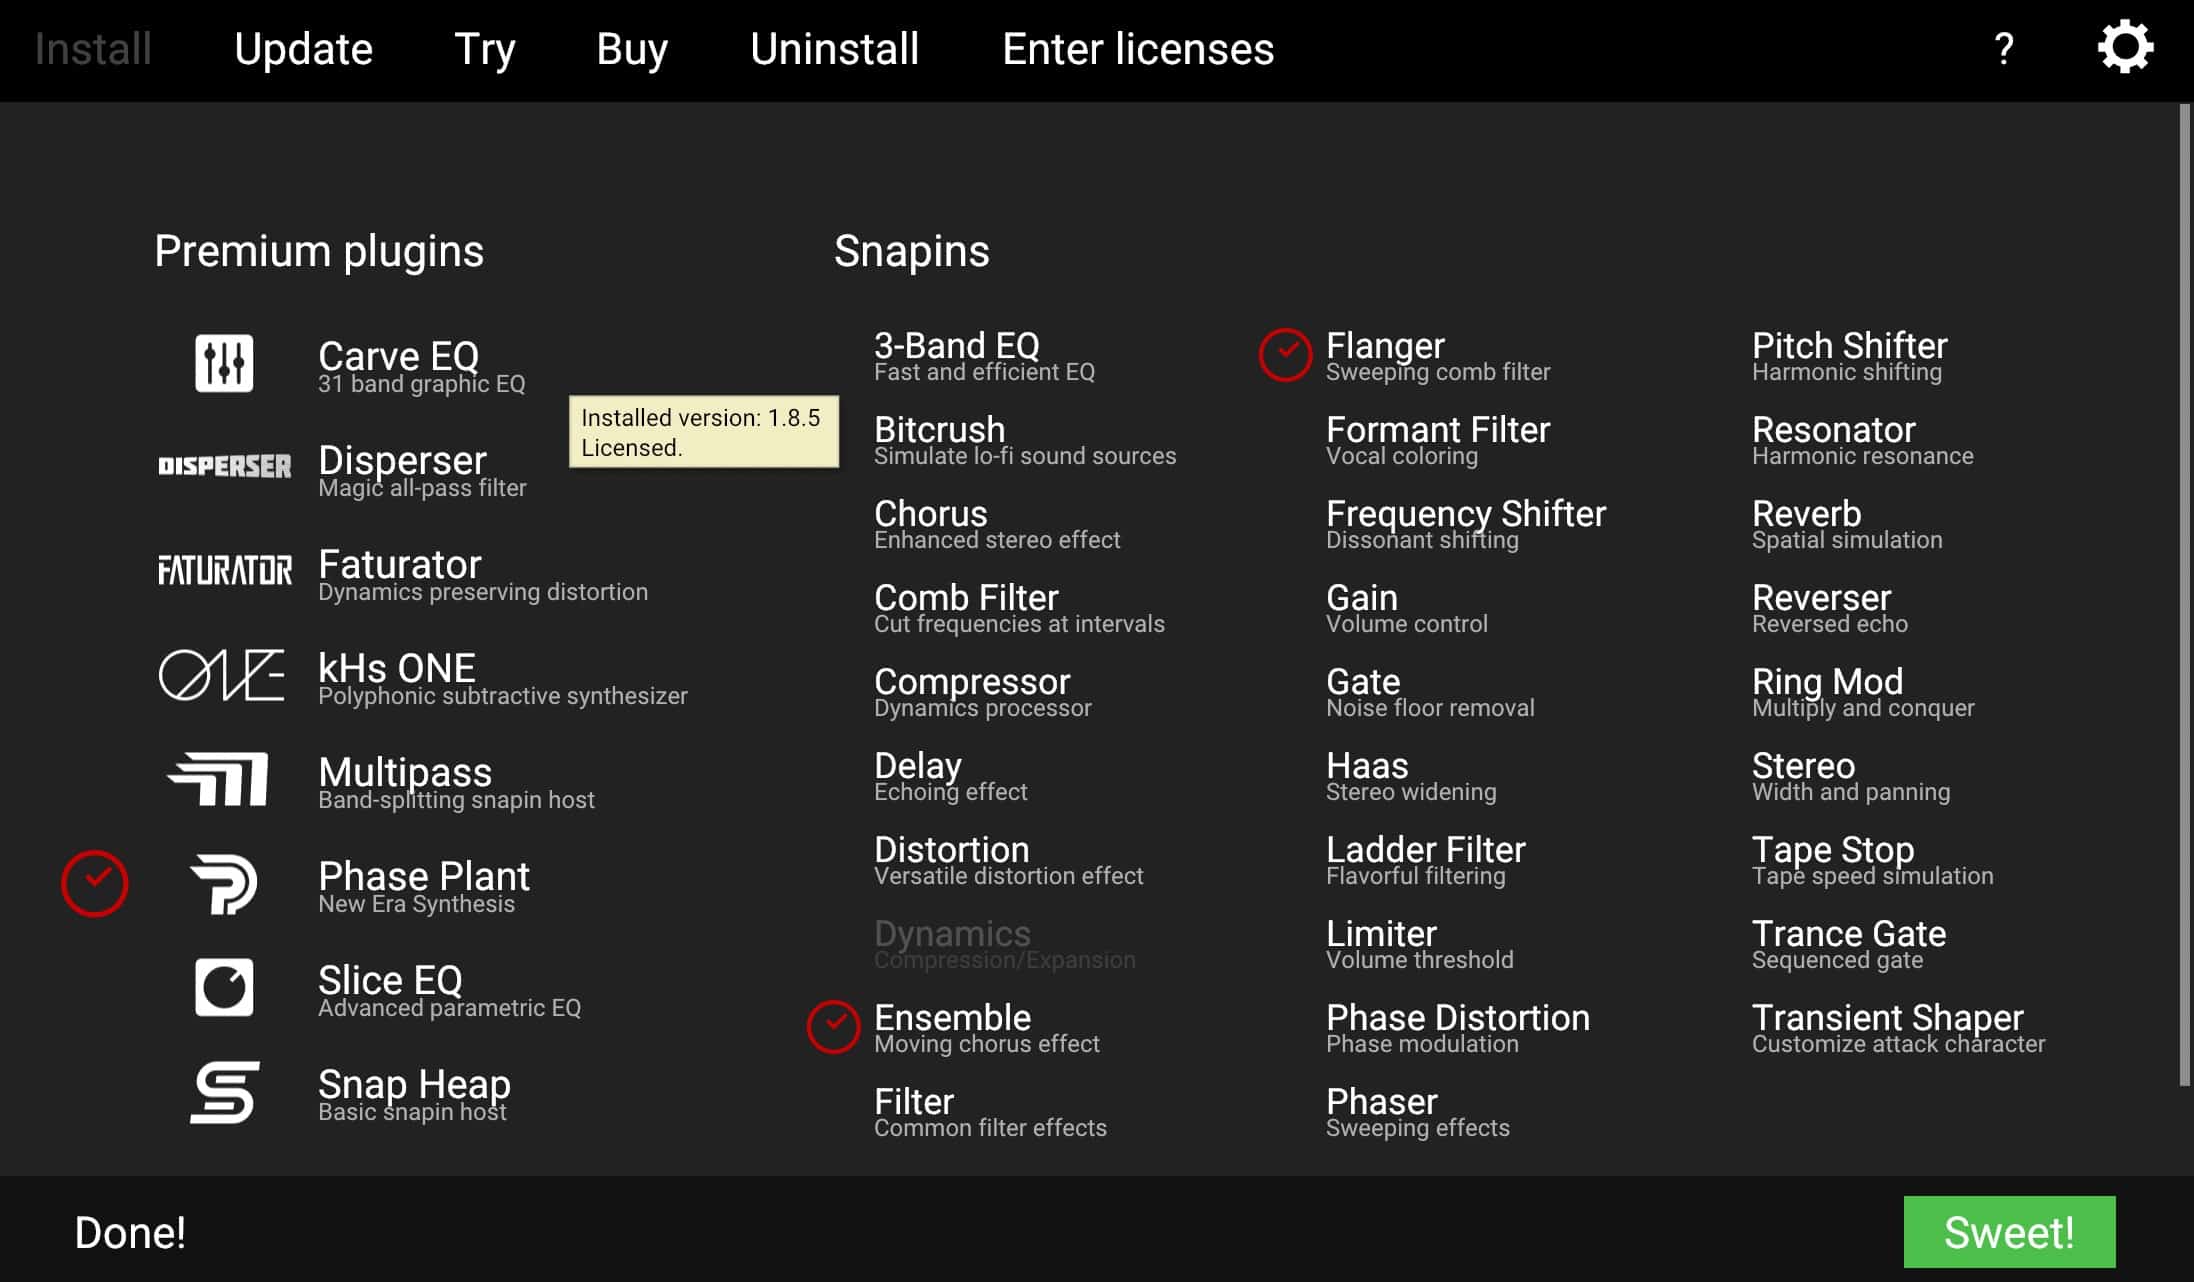Uncheck the Phase Plant selection checkmark

pyautogui.click(x=95, y=884)
